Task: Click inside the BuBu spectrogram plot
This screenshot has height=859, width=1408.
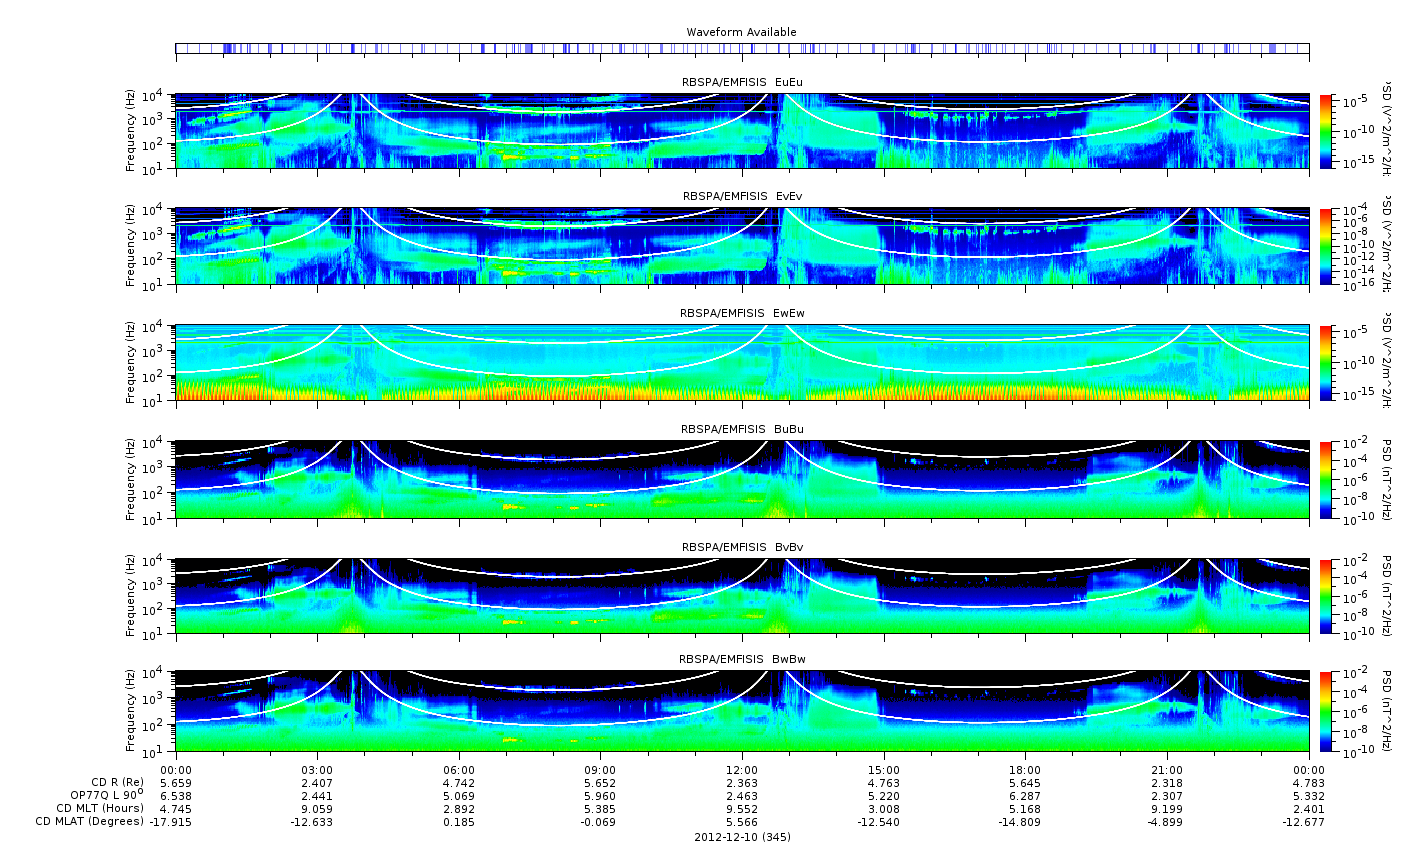Action: click(742, 479)
